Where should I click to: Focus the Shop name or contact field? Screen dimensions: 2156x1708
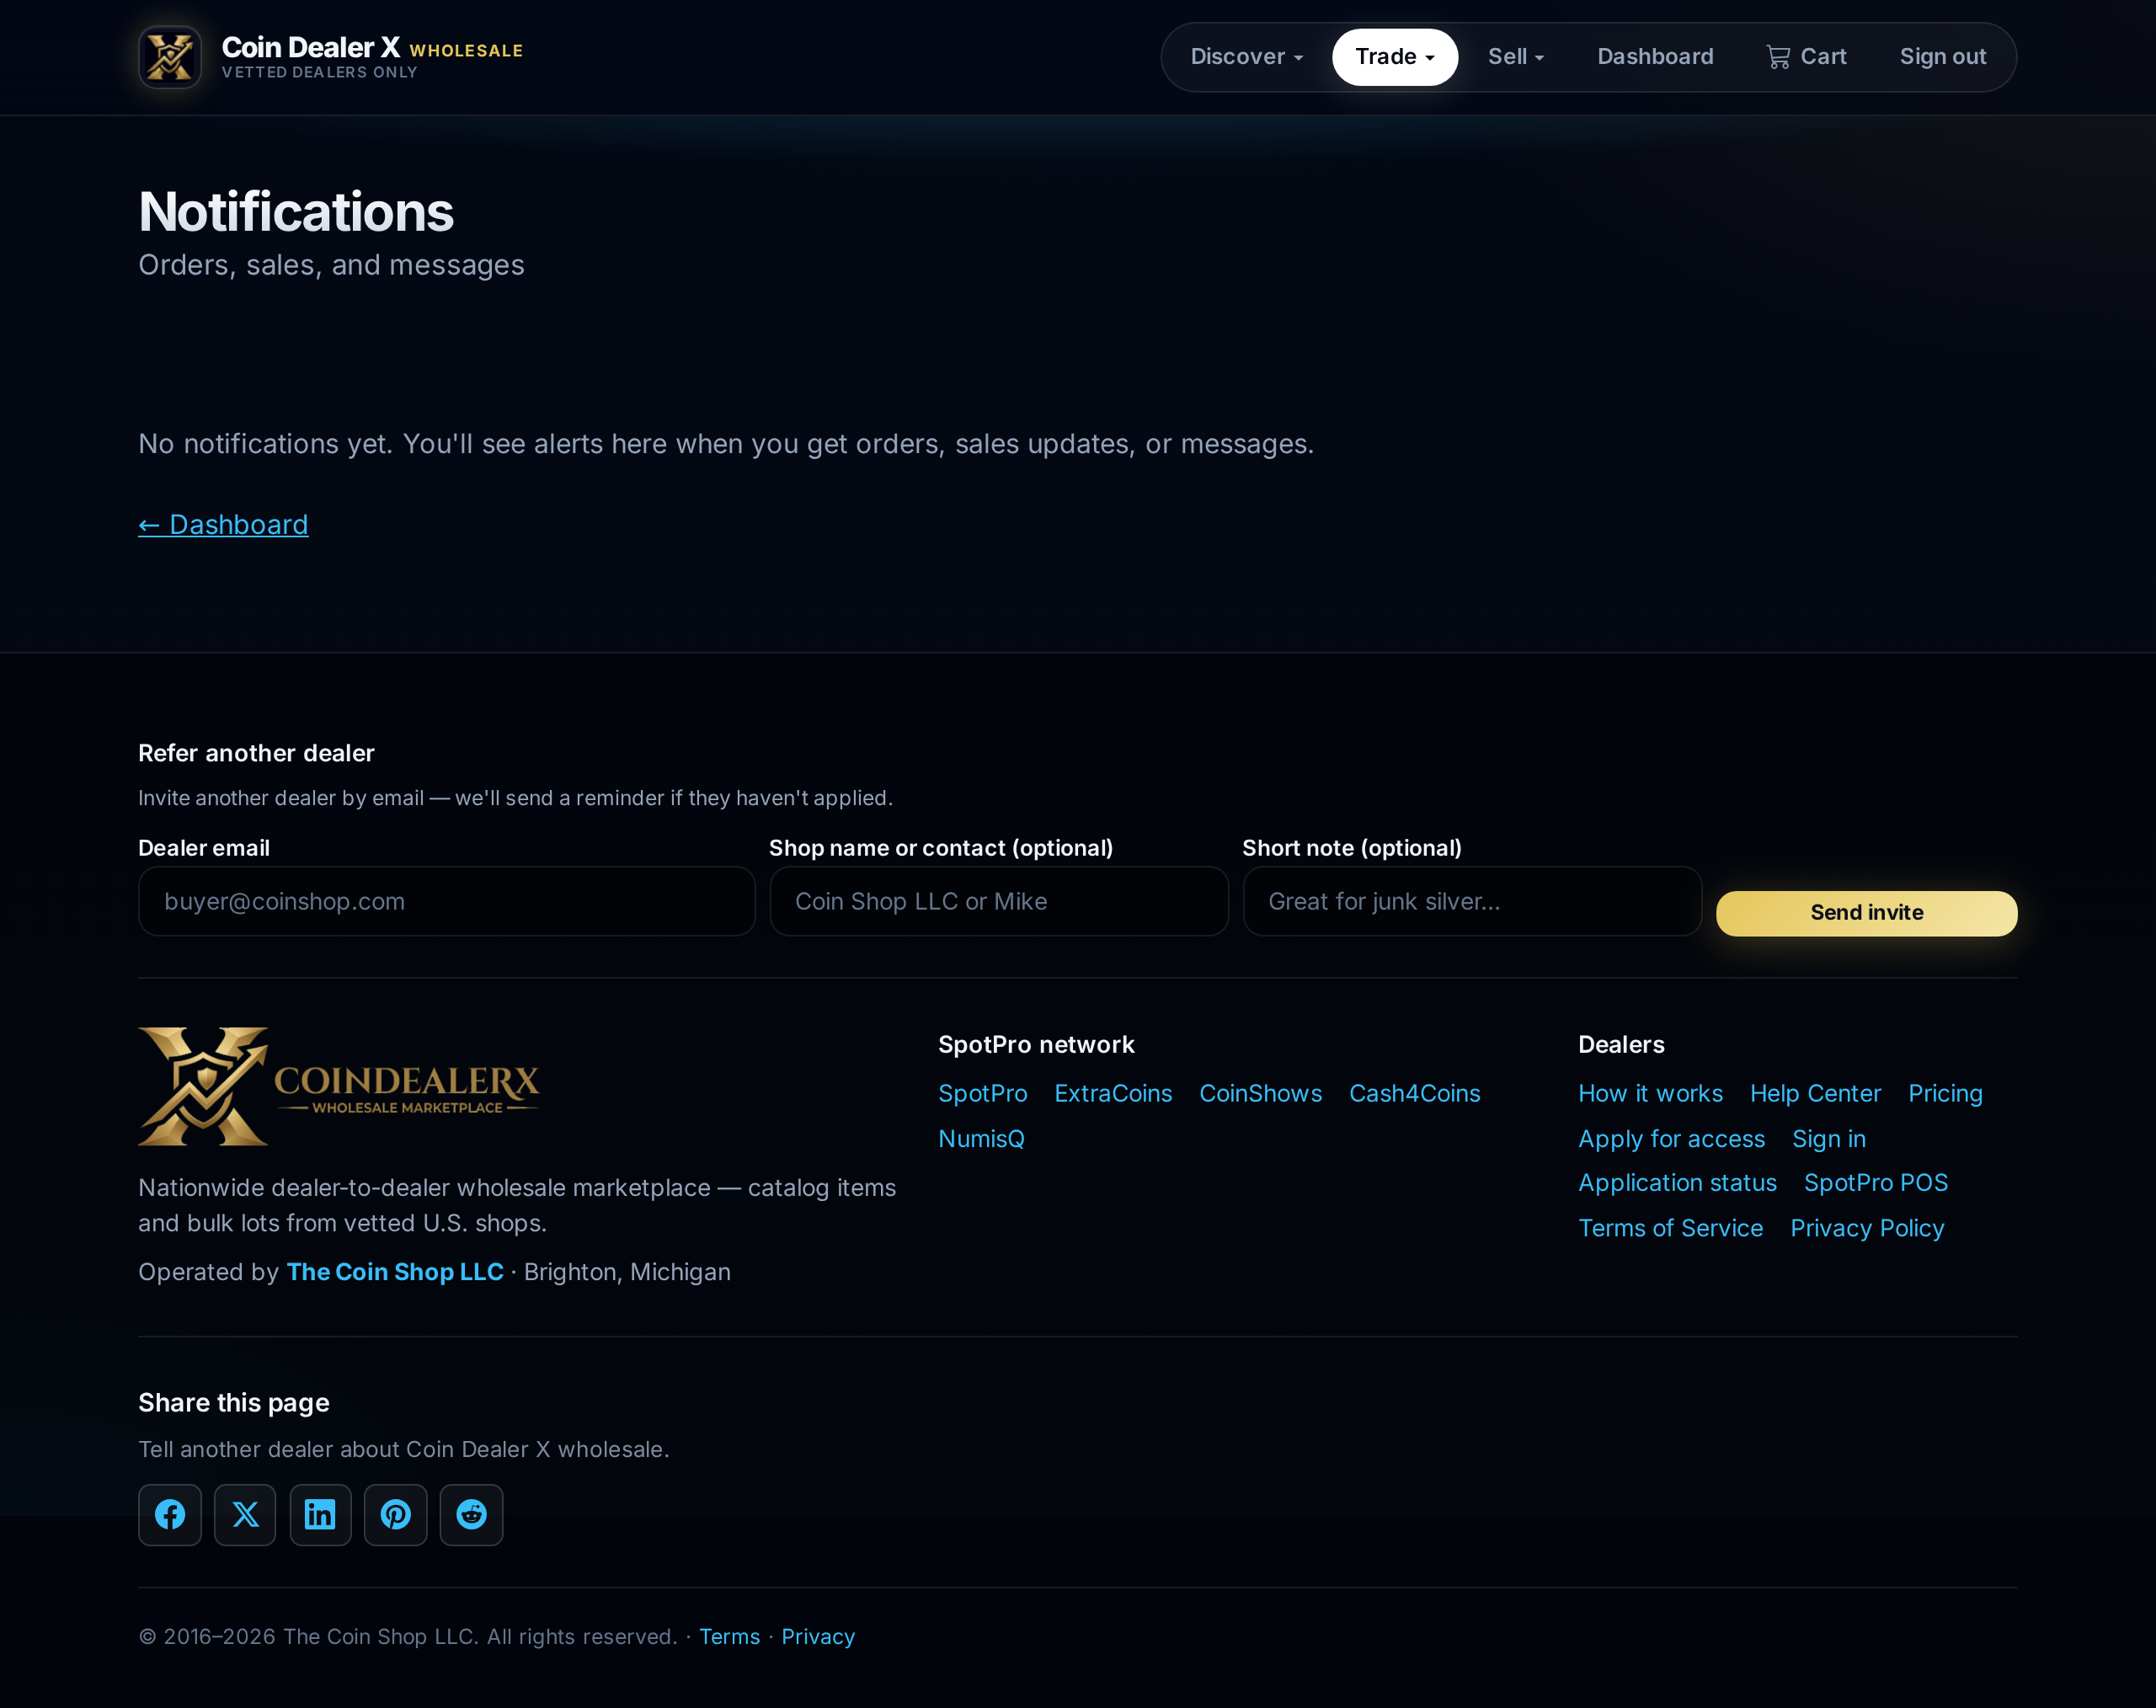[x=999, y=901]
